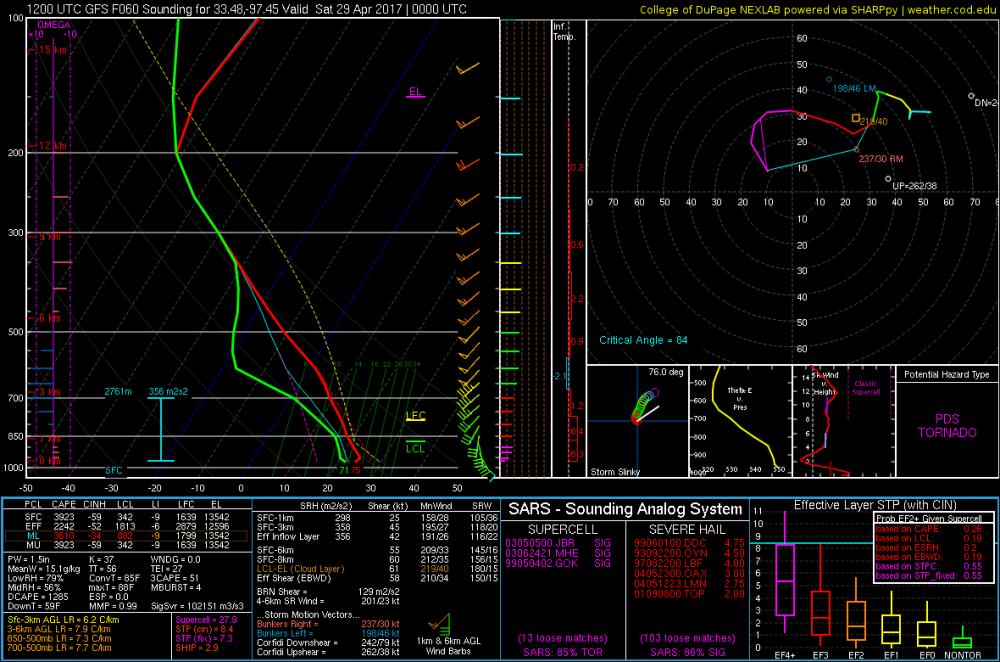Click the "PDS TORNADO" hazard text

(947, 425)
